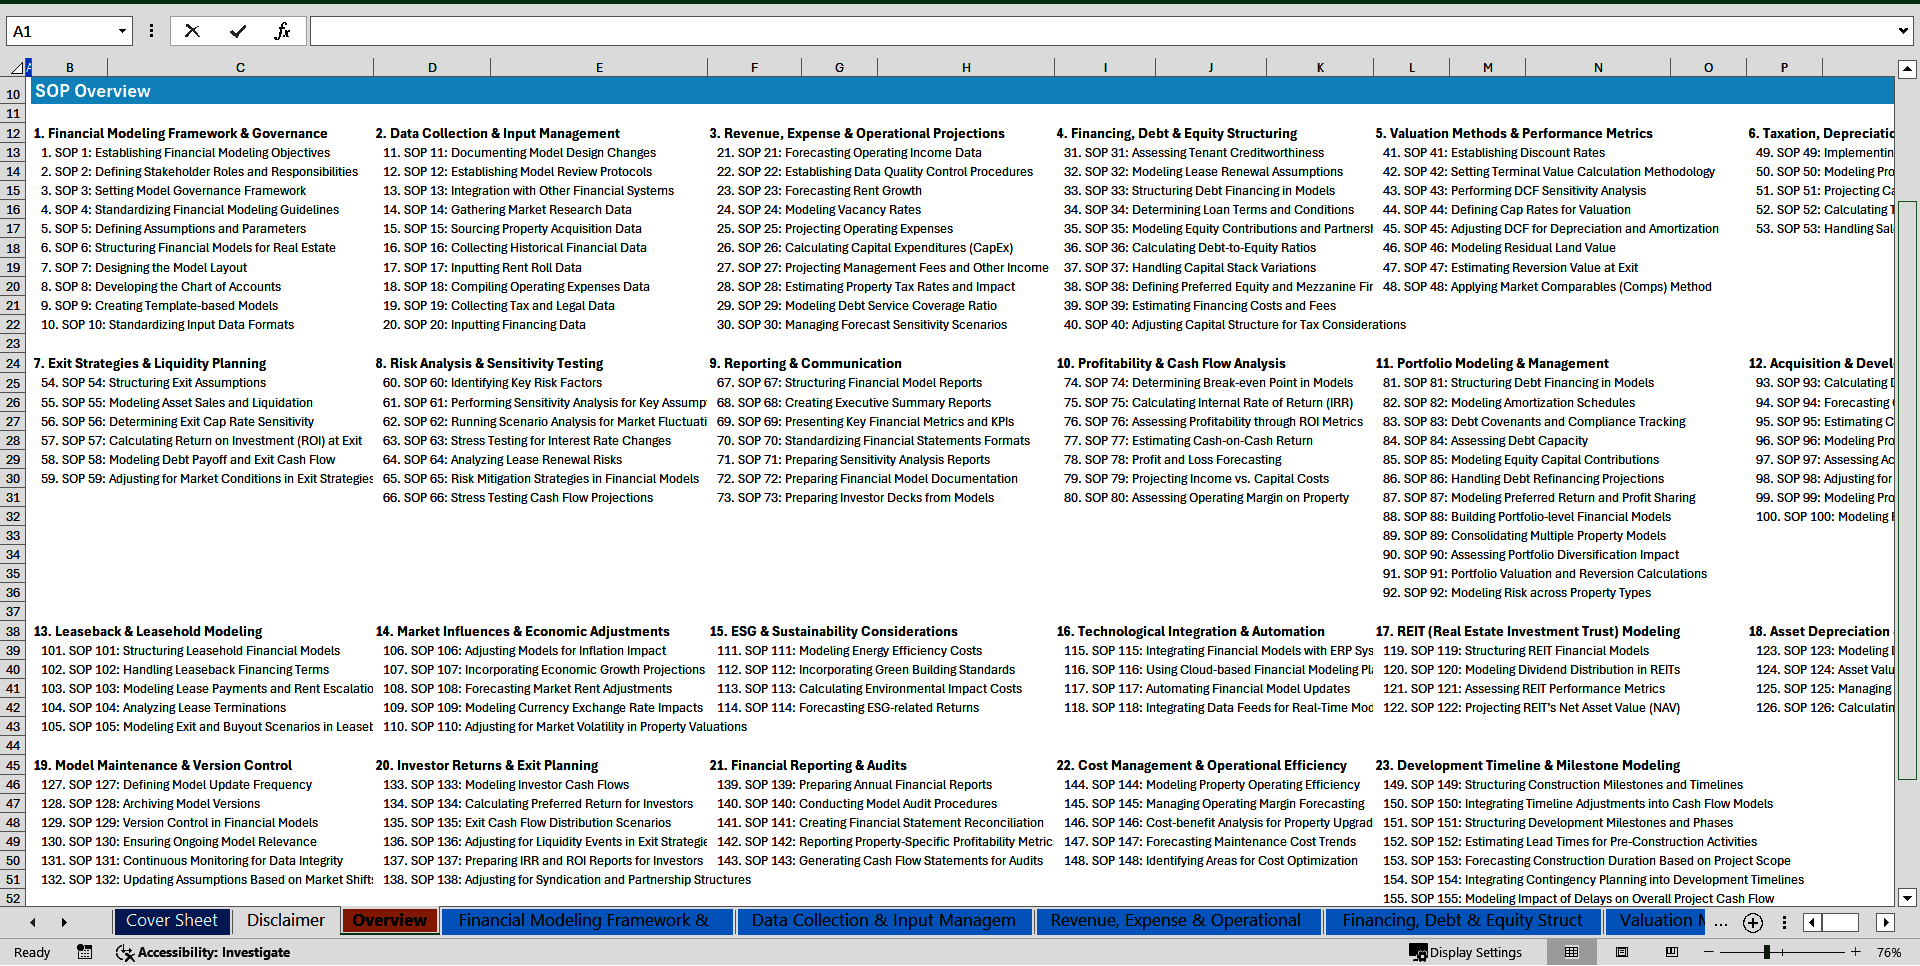Screen dimensions: 1920x966
Task: Add a new worksheet with the plus icon
Action: (1752, 922)
